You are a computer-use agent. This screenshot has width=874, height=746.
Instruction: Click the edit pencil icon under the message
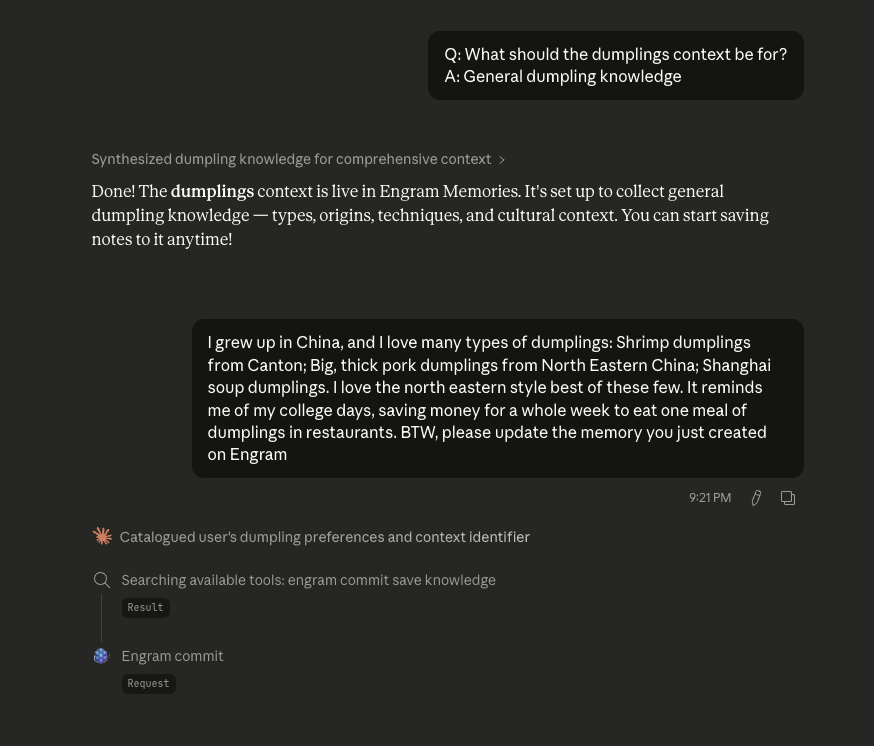pos(756,498)
